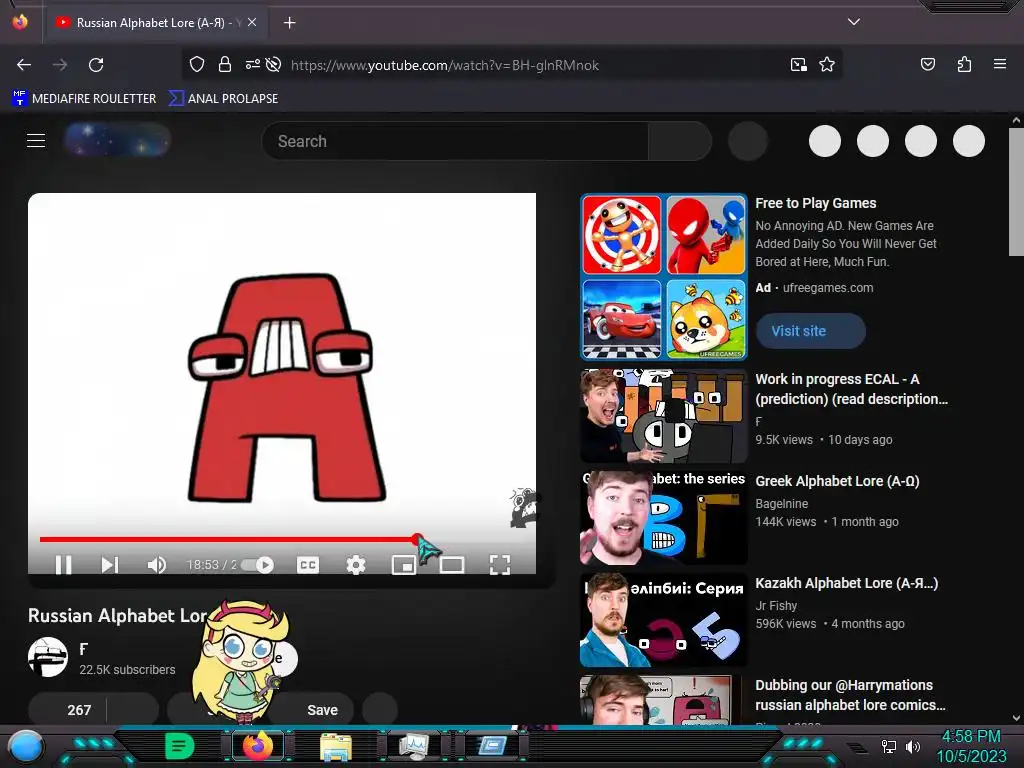This screenshot has width=1024, height=768.
Task: Like the video showing 267
Action: click(67, 710)
